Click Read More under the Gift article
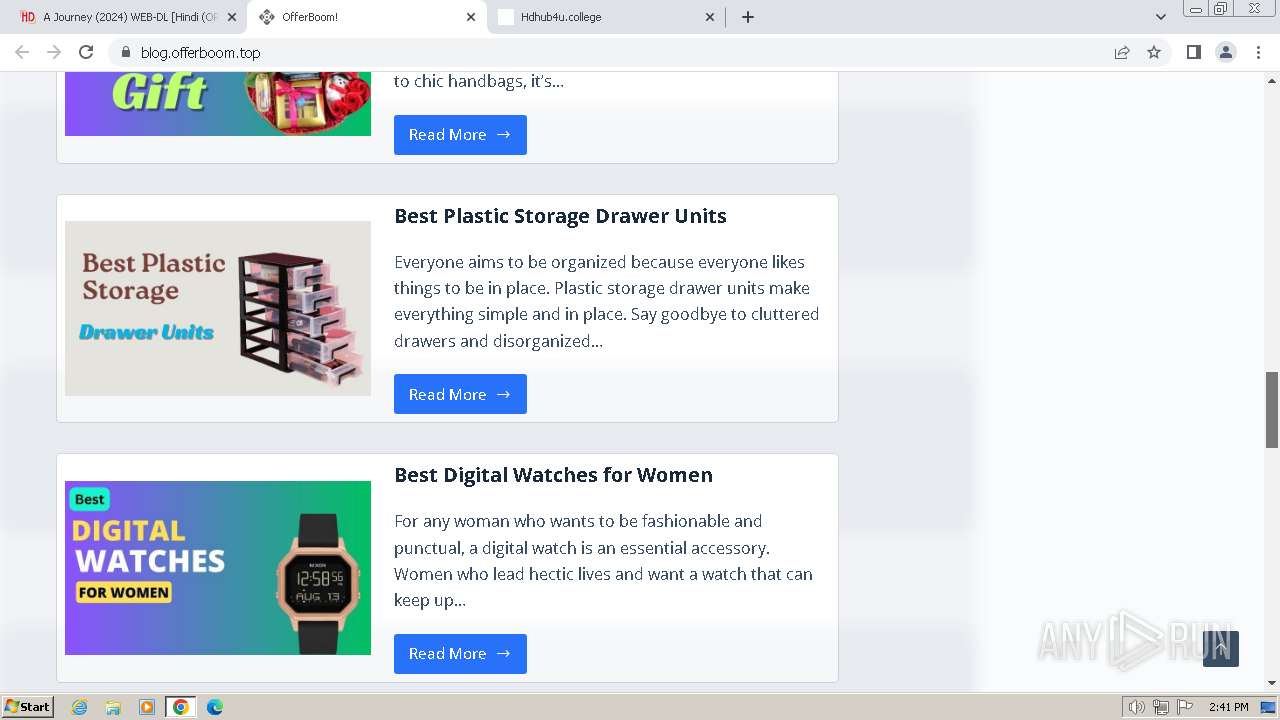The height and width of the screenshot is (720, 1280). click(460, 135)
